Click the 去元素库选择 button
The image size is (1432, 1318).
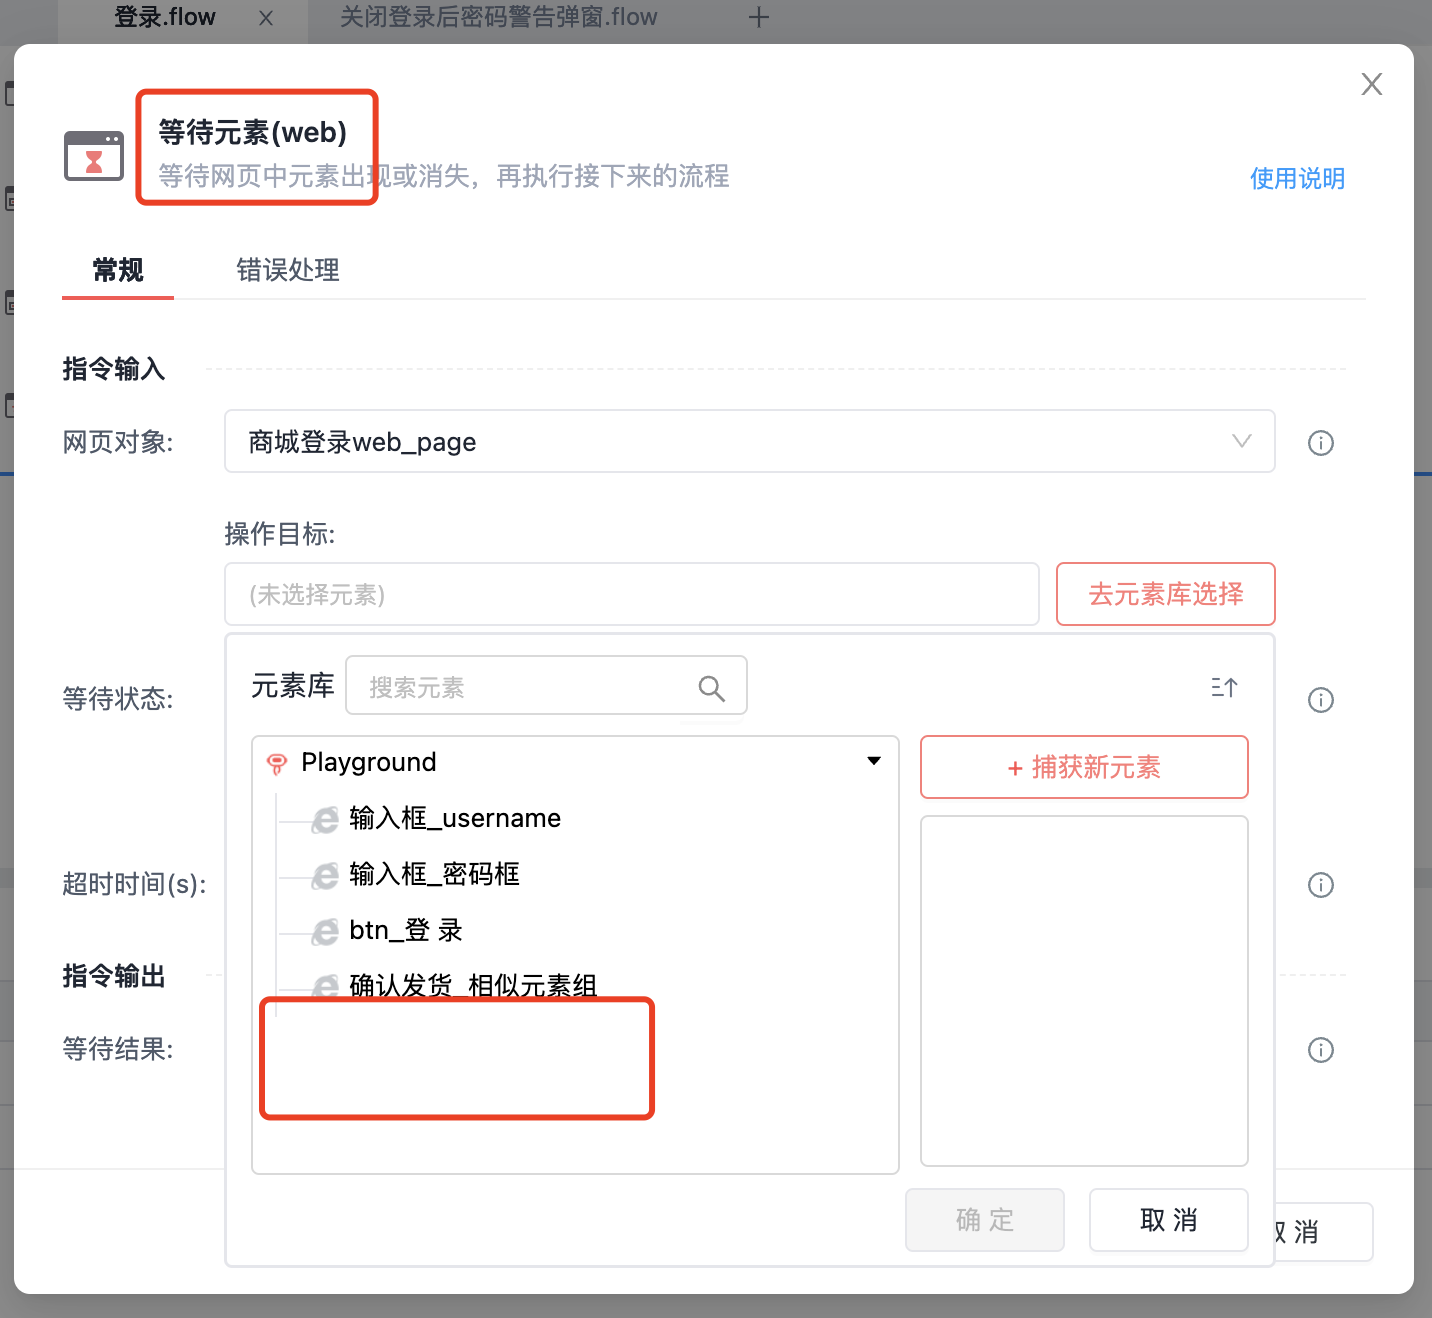(1165, 594)
